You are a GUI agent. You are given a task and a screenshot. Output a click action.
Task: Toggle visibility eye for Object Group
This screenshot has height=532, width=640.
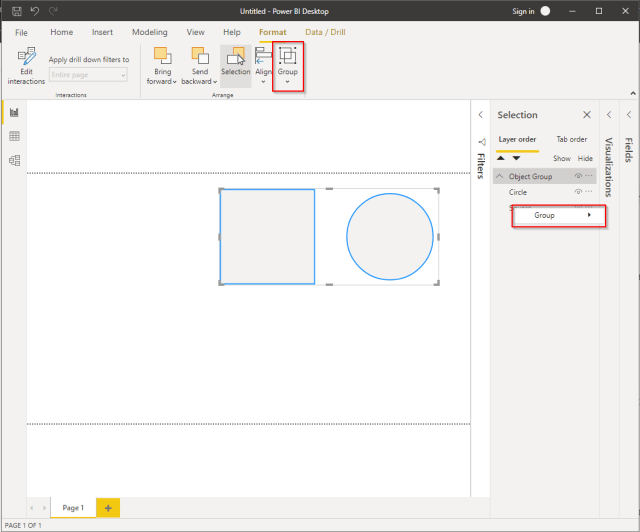(578, 176)
